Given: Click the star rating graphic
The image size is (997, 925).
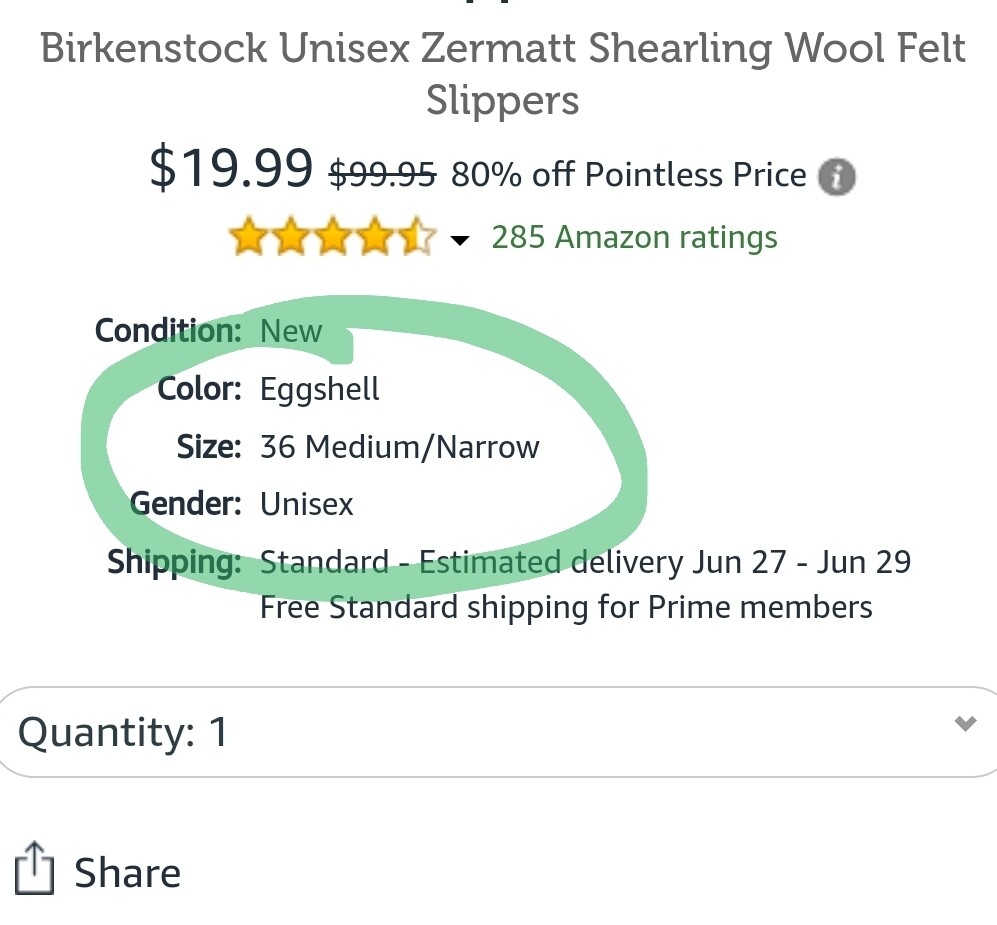Looking at the screenshot, I should pos(333,238).
